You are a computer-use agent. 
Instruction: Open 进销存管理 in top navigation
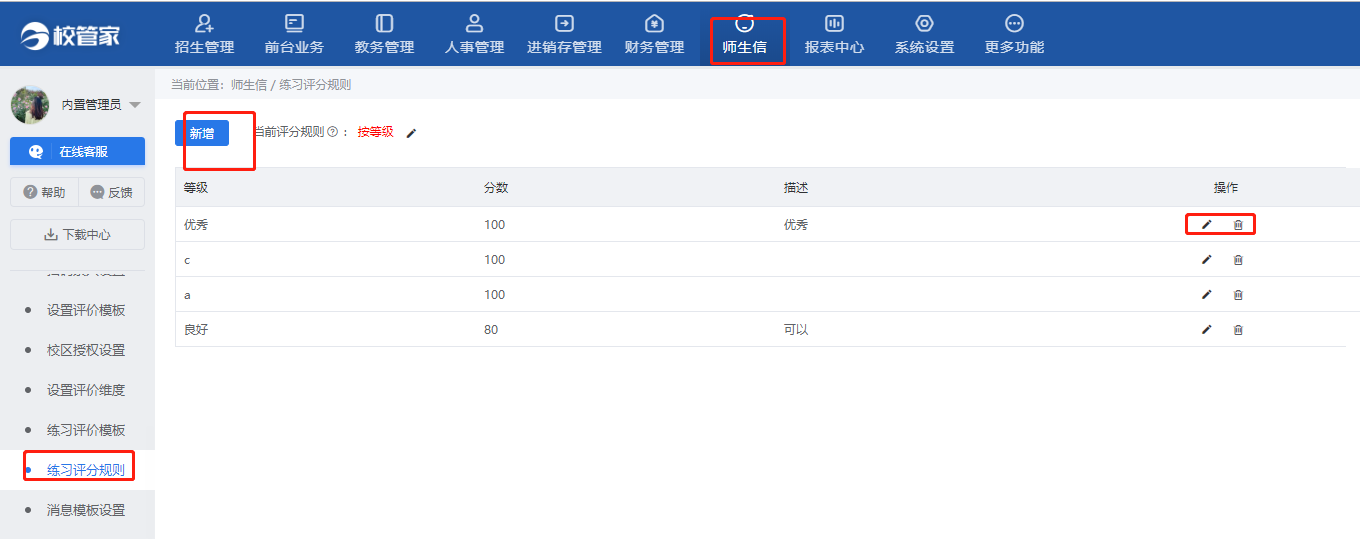point(564,35)
